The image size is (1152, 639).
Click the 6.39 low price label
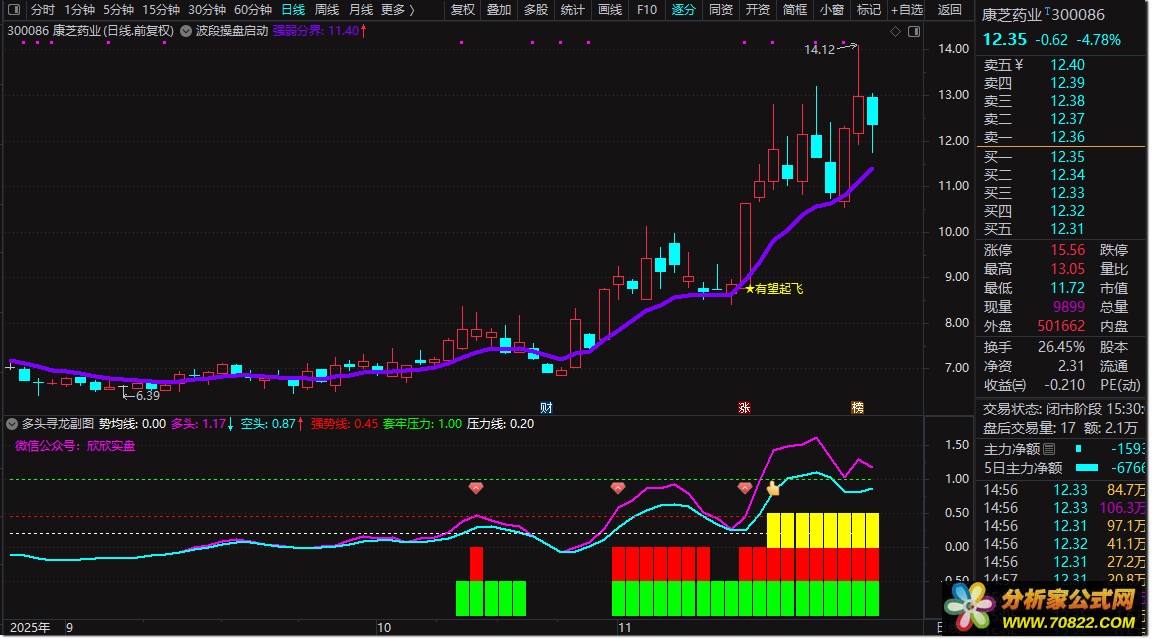point(147,396)
